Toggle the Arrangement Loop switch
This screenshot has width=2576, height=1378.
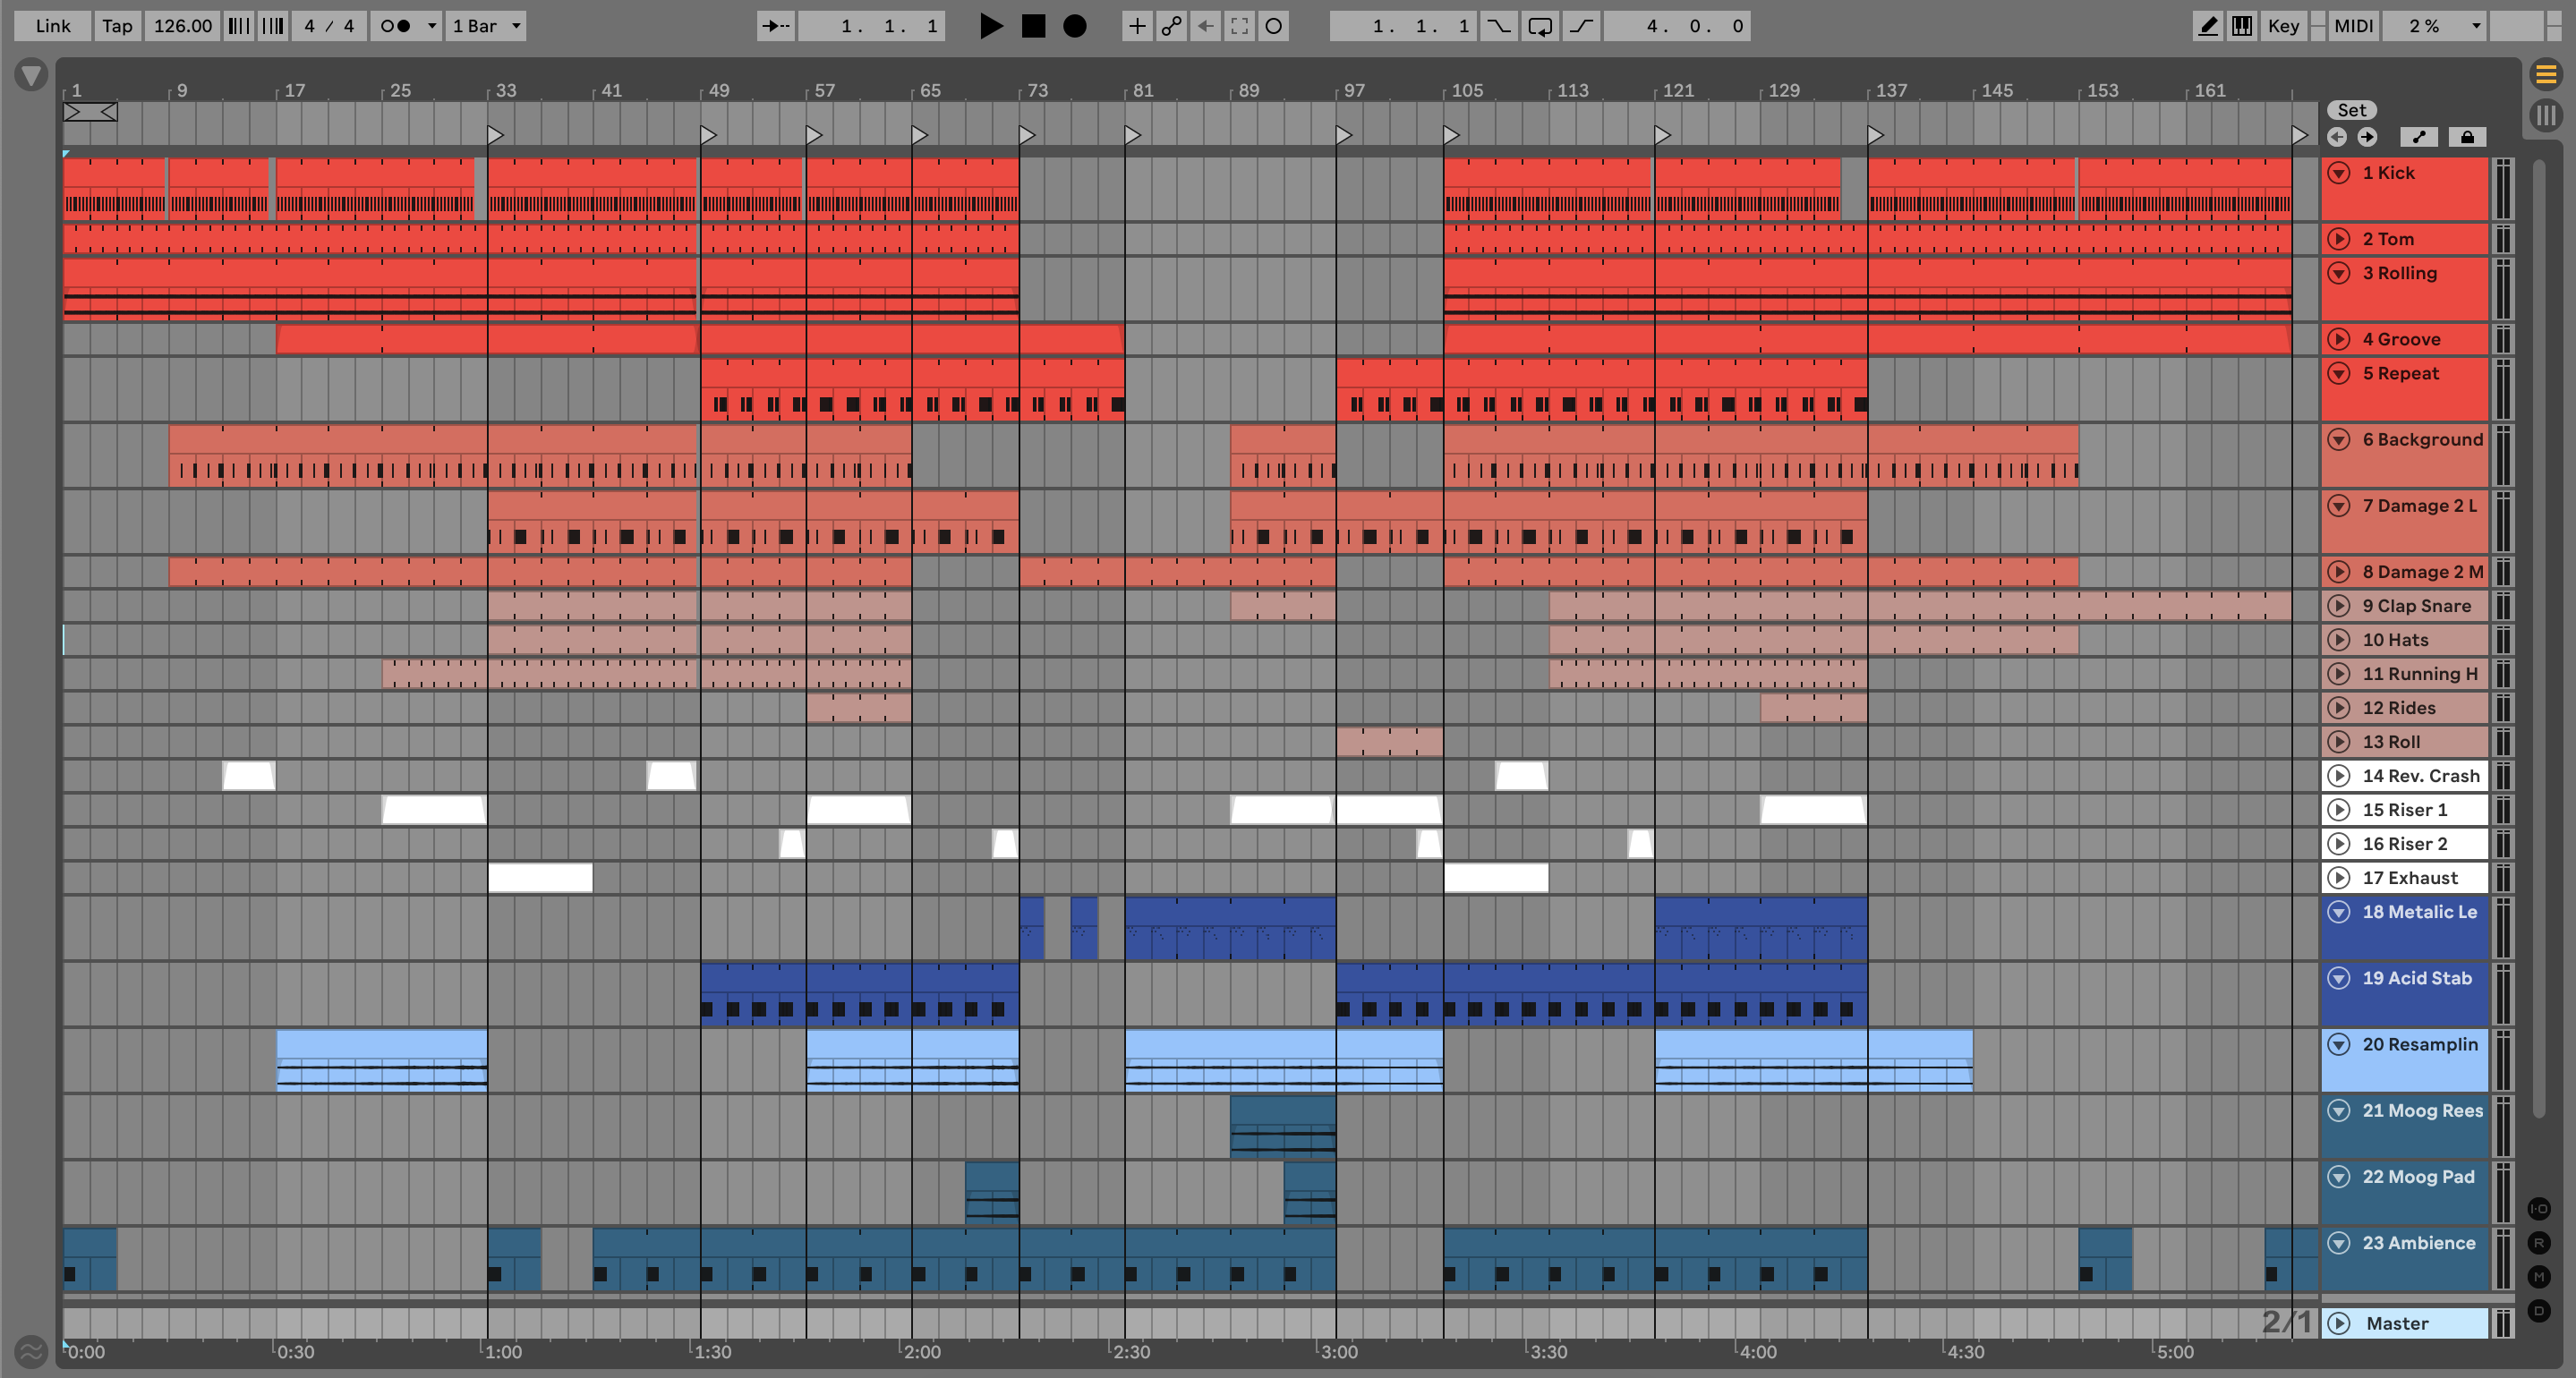point(1540,26)
